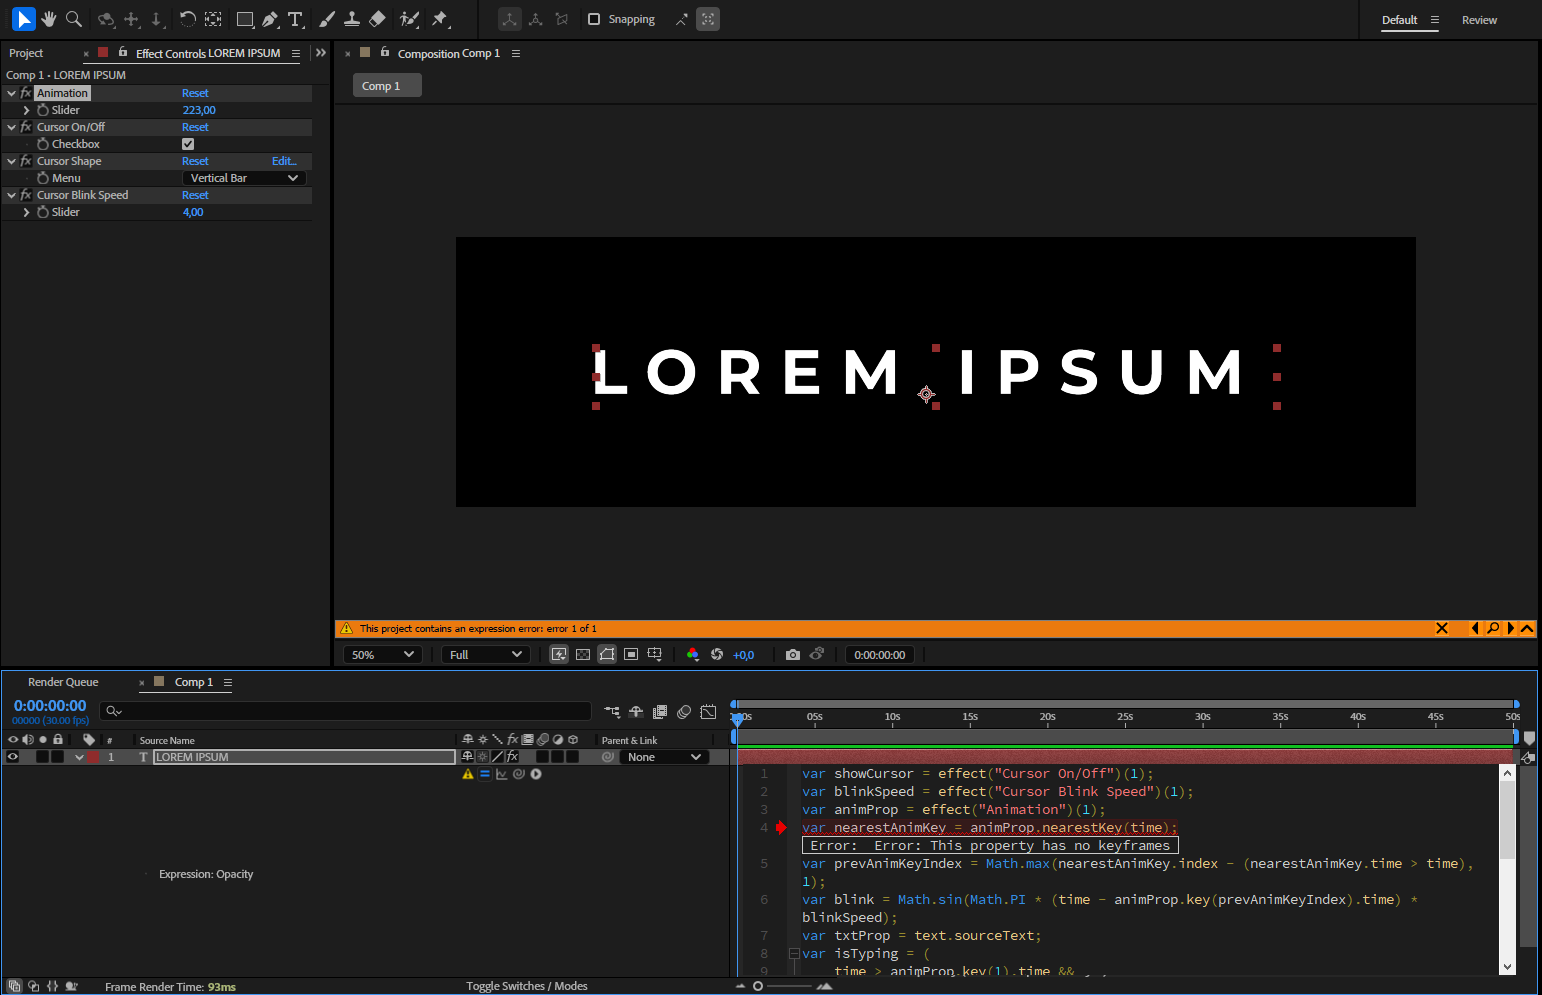Activate the Pen tool
The image size is (1542, 995).
pyautogui.click(x=270, y=19)
